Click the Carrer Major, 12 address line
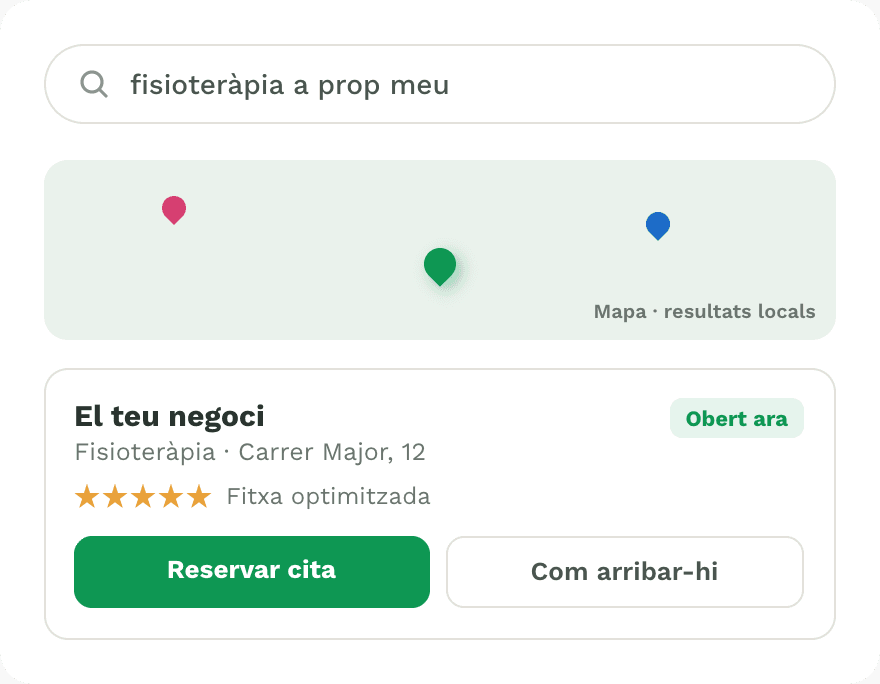The width and height of the screenshot is (880, 684). 332,452
